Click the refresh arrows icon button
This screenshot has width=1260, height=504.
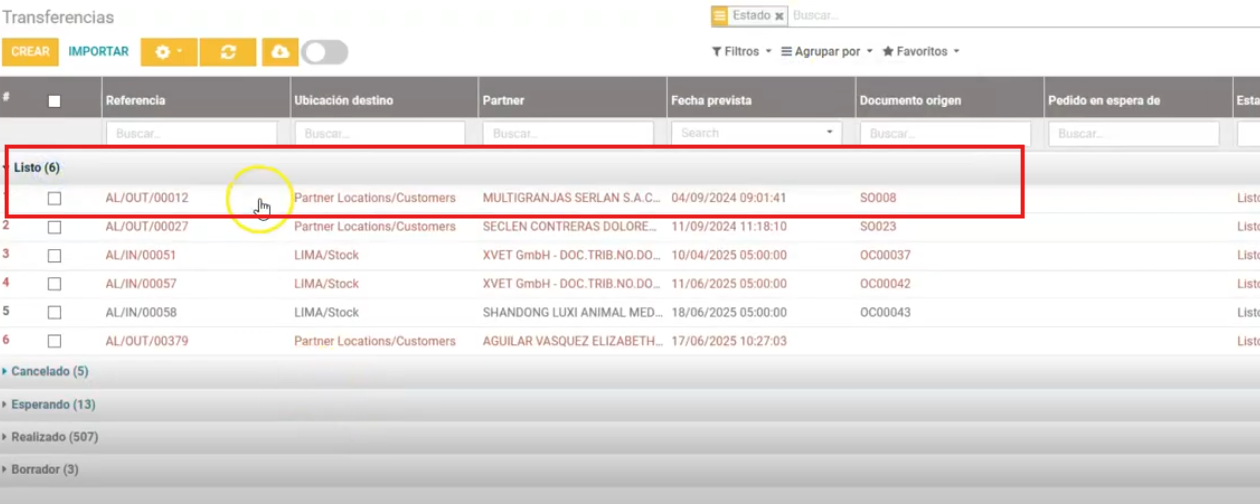(228, 52)
